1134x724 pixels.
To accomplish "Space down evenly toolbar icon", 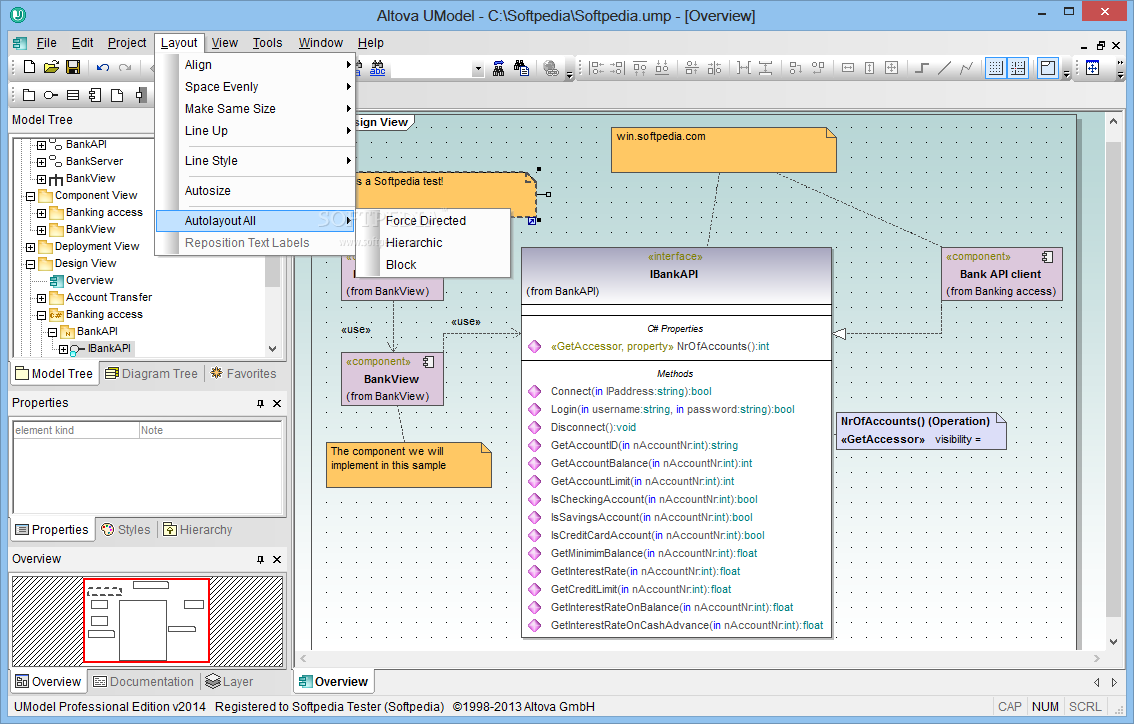I will (765, 68).
